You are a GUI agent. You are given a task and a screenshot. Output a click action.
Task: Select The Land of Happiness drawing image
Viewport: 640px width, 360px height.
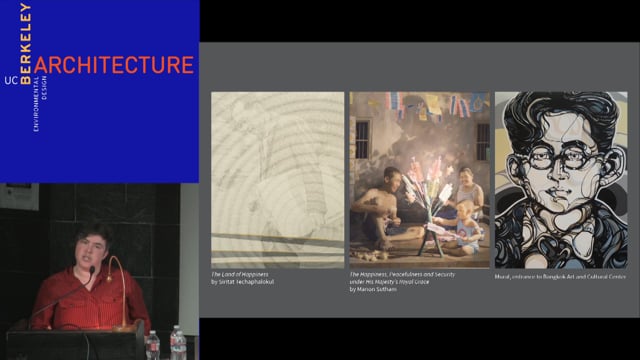point(278,180)
